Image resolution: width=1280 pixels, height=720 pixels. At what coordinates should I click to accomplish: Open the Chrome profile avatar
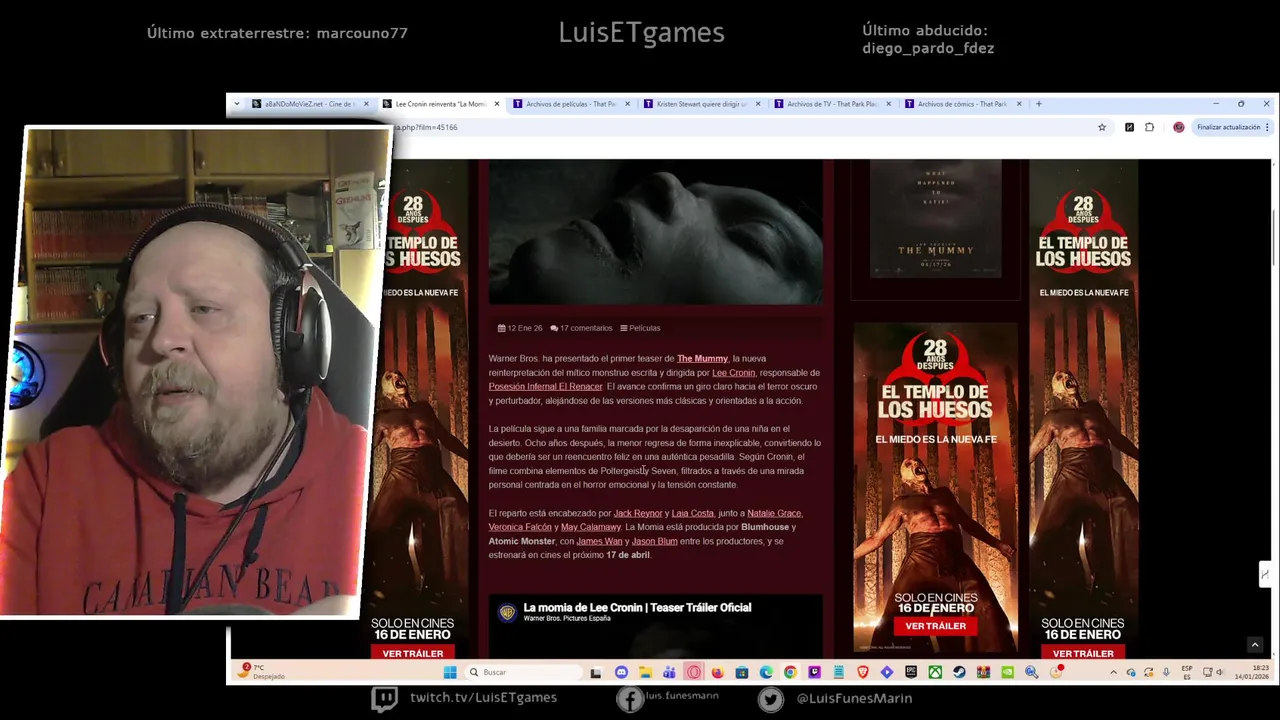1179,127
